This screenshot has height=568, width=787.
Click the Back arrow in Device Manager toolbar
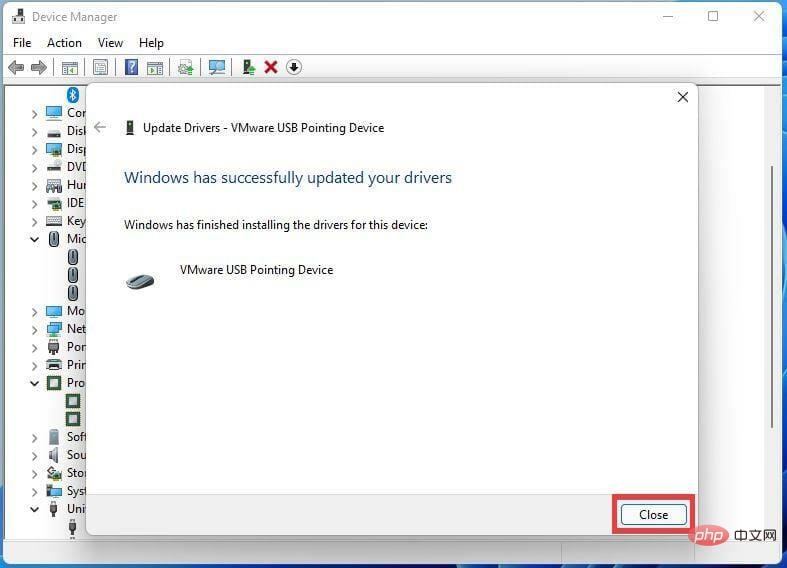click(17, 67)
